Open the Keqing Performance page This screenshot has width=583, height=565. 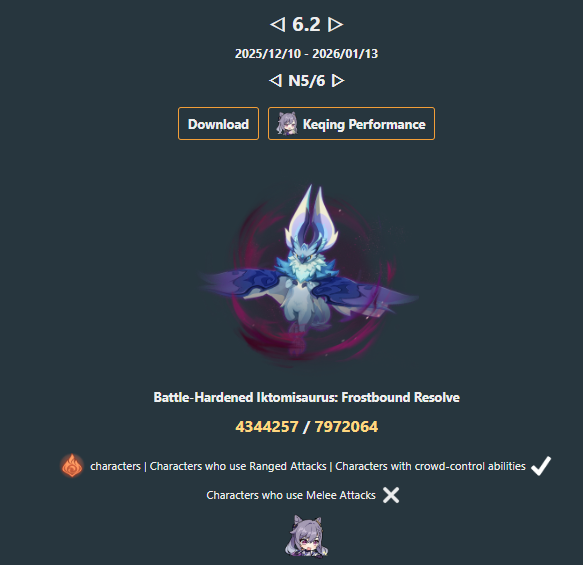[351, 124]
